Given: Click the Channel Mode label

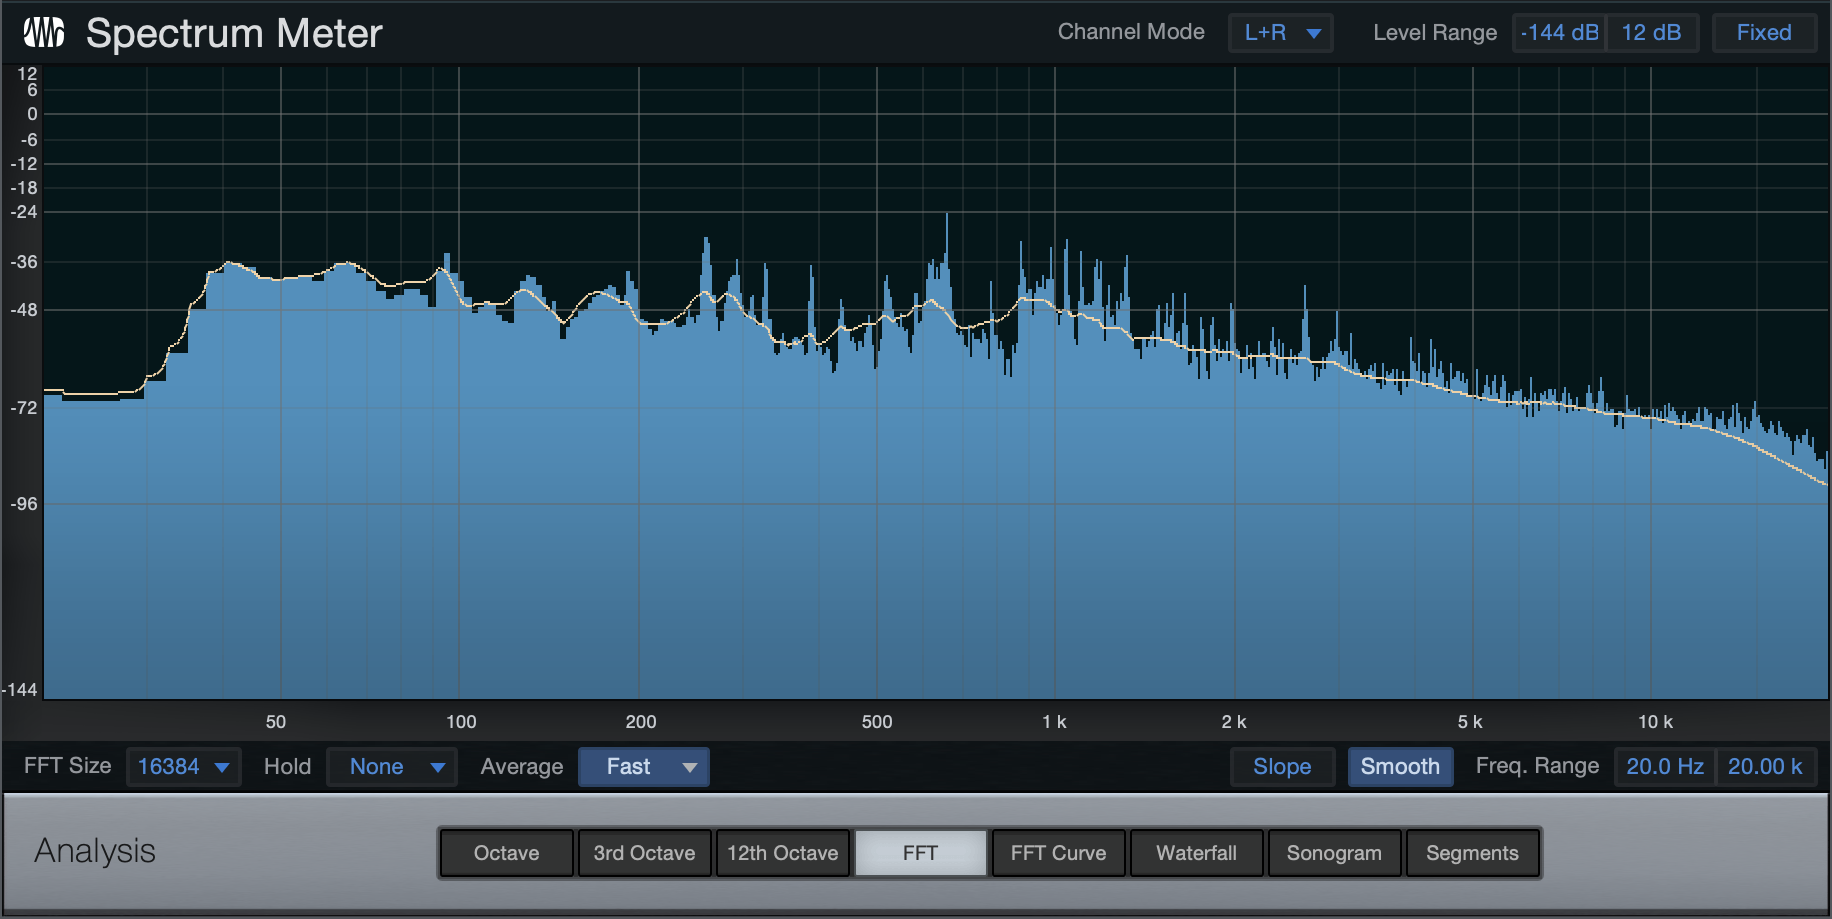Looking at the screenshot, I should click(1131, 32).
